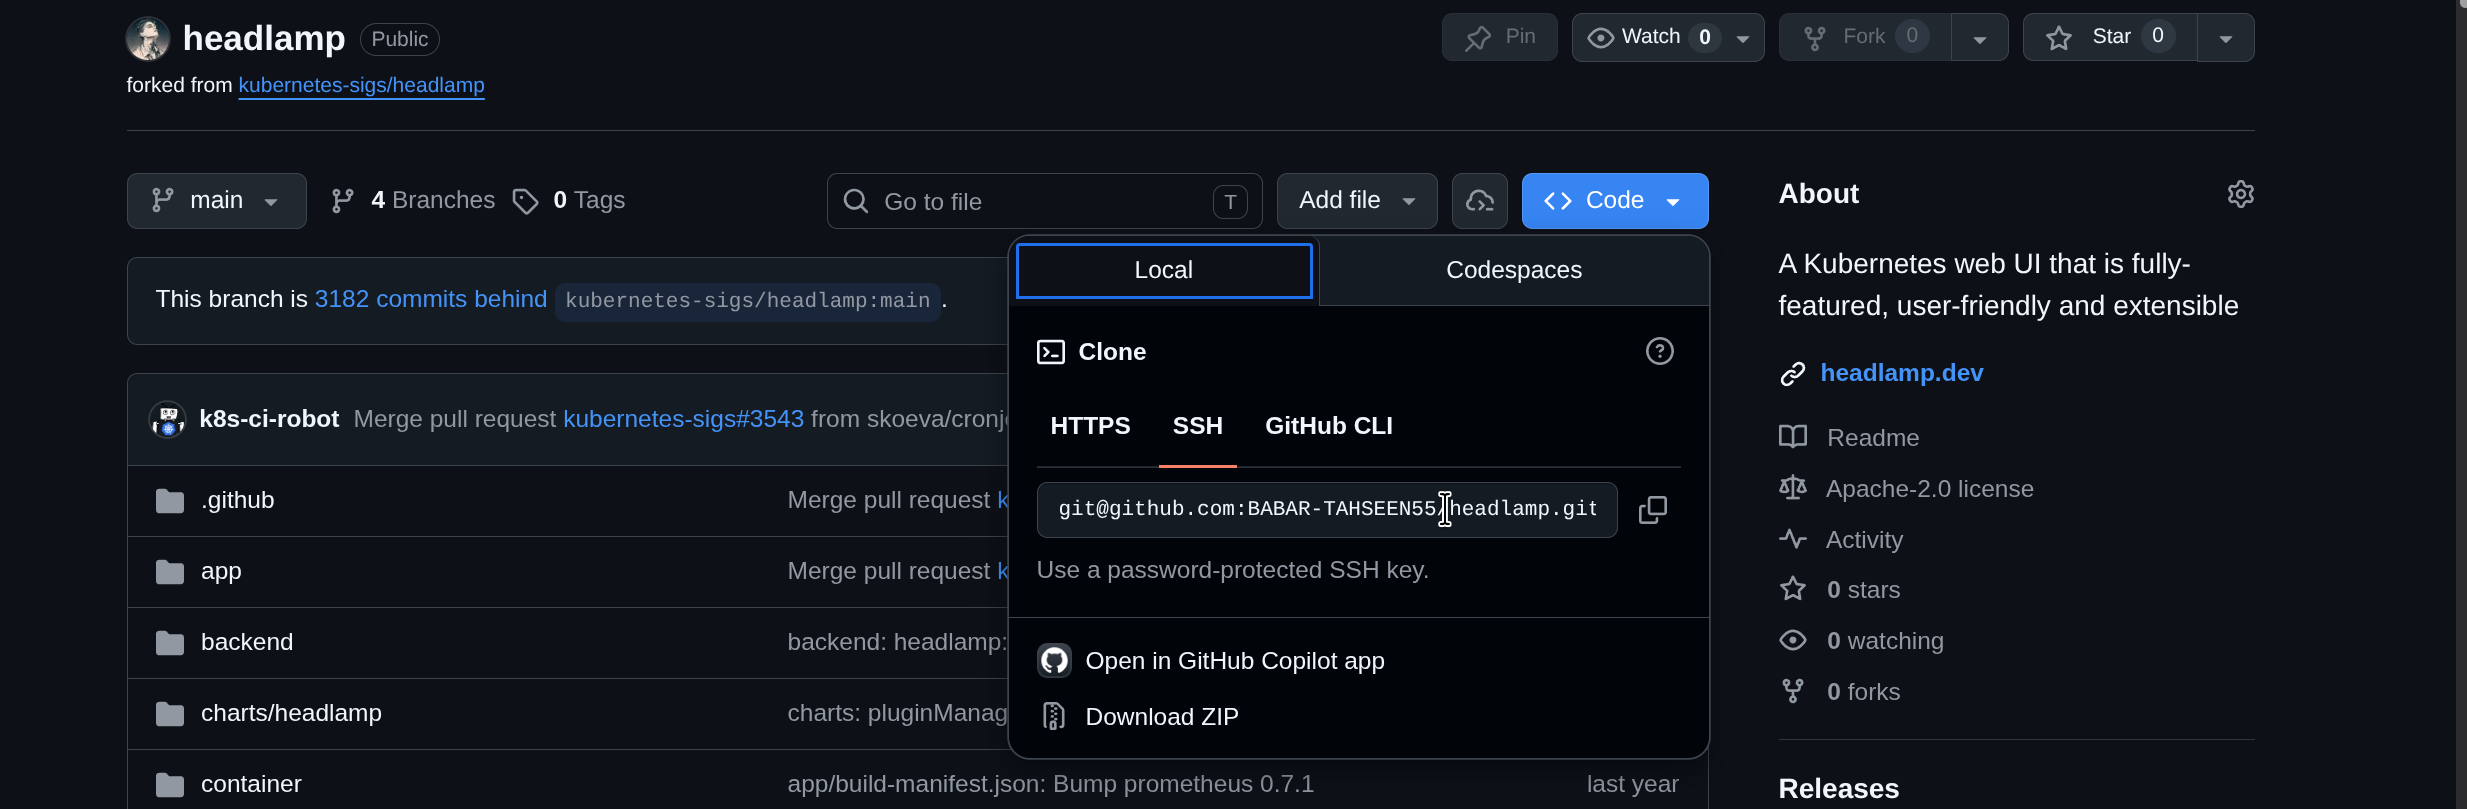Click the clone help question mark icon
The height and width of the screenshot is (809, 2467).
1660,351
